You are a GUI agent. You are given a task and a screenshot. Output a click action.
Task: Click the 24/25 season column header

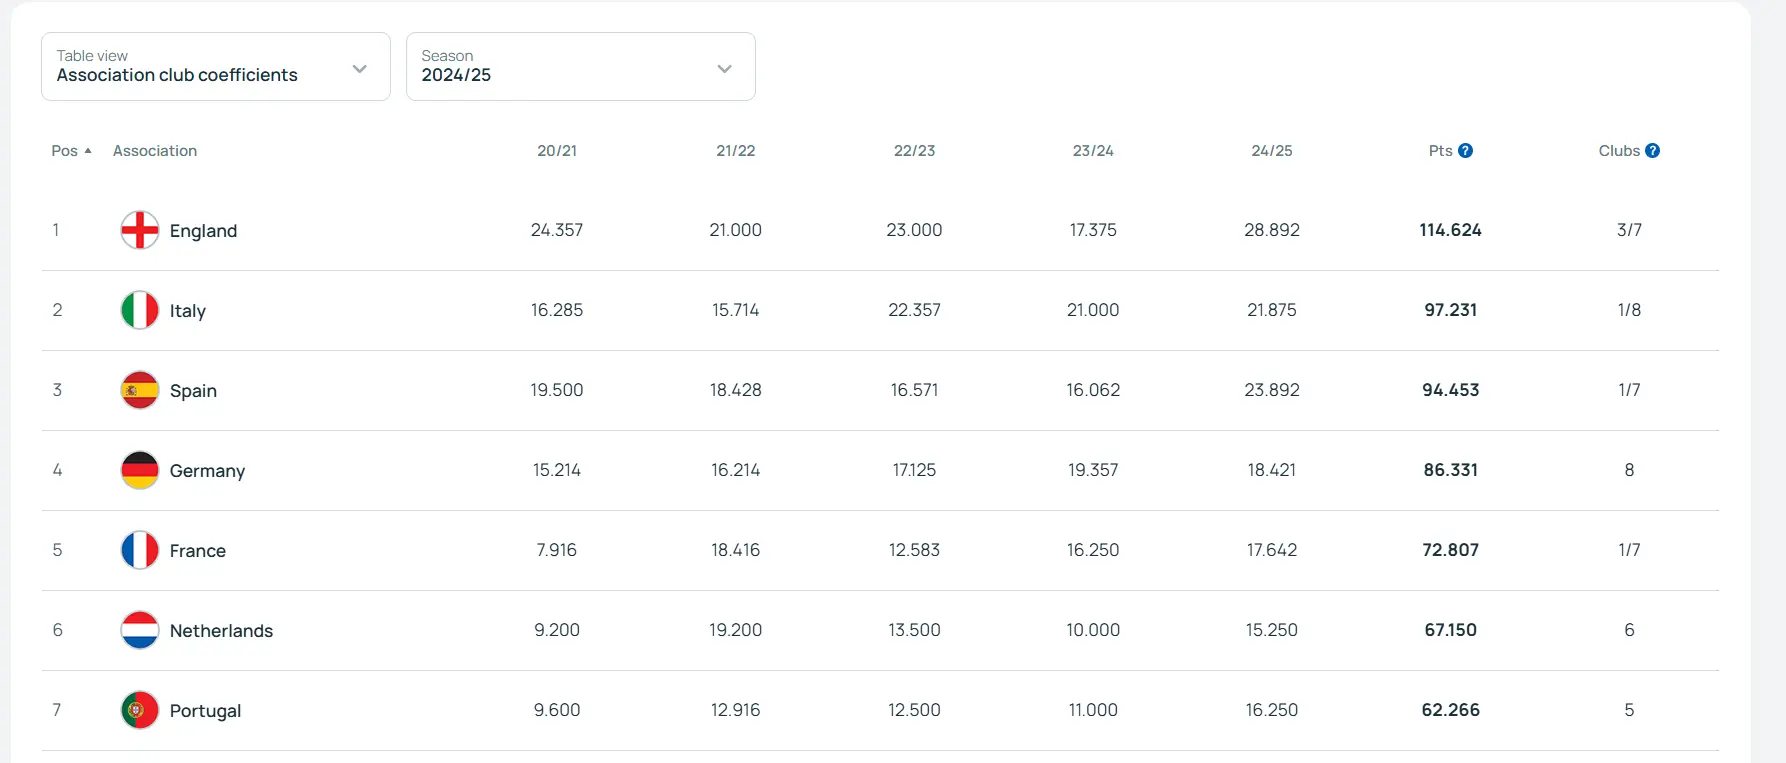(1271, 151)
